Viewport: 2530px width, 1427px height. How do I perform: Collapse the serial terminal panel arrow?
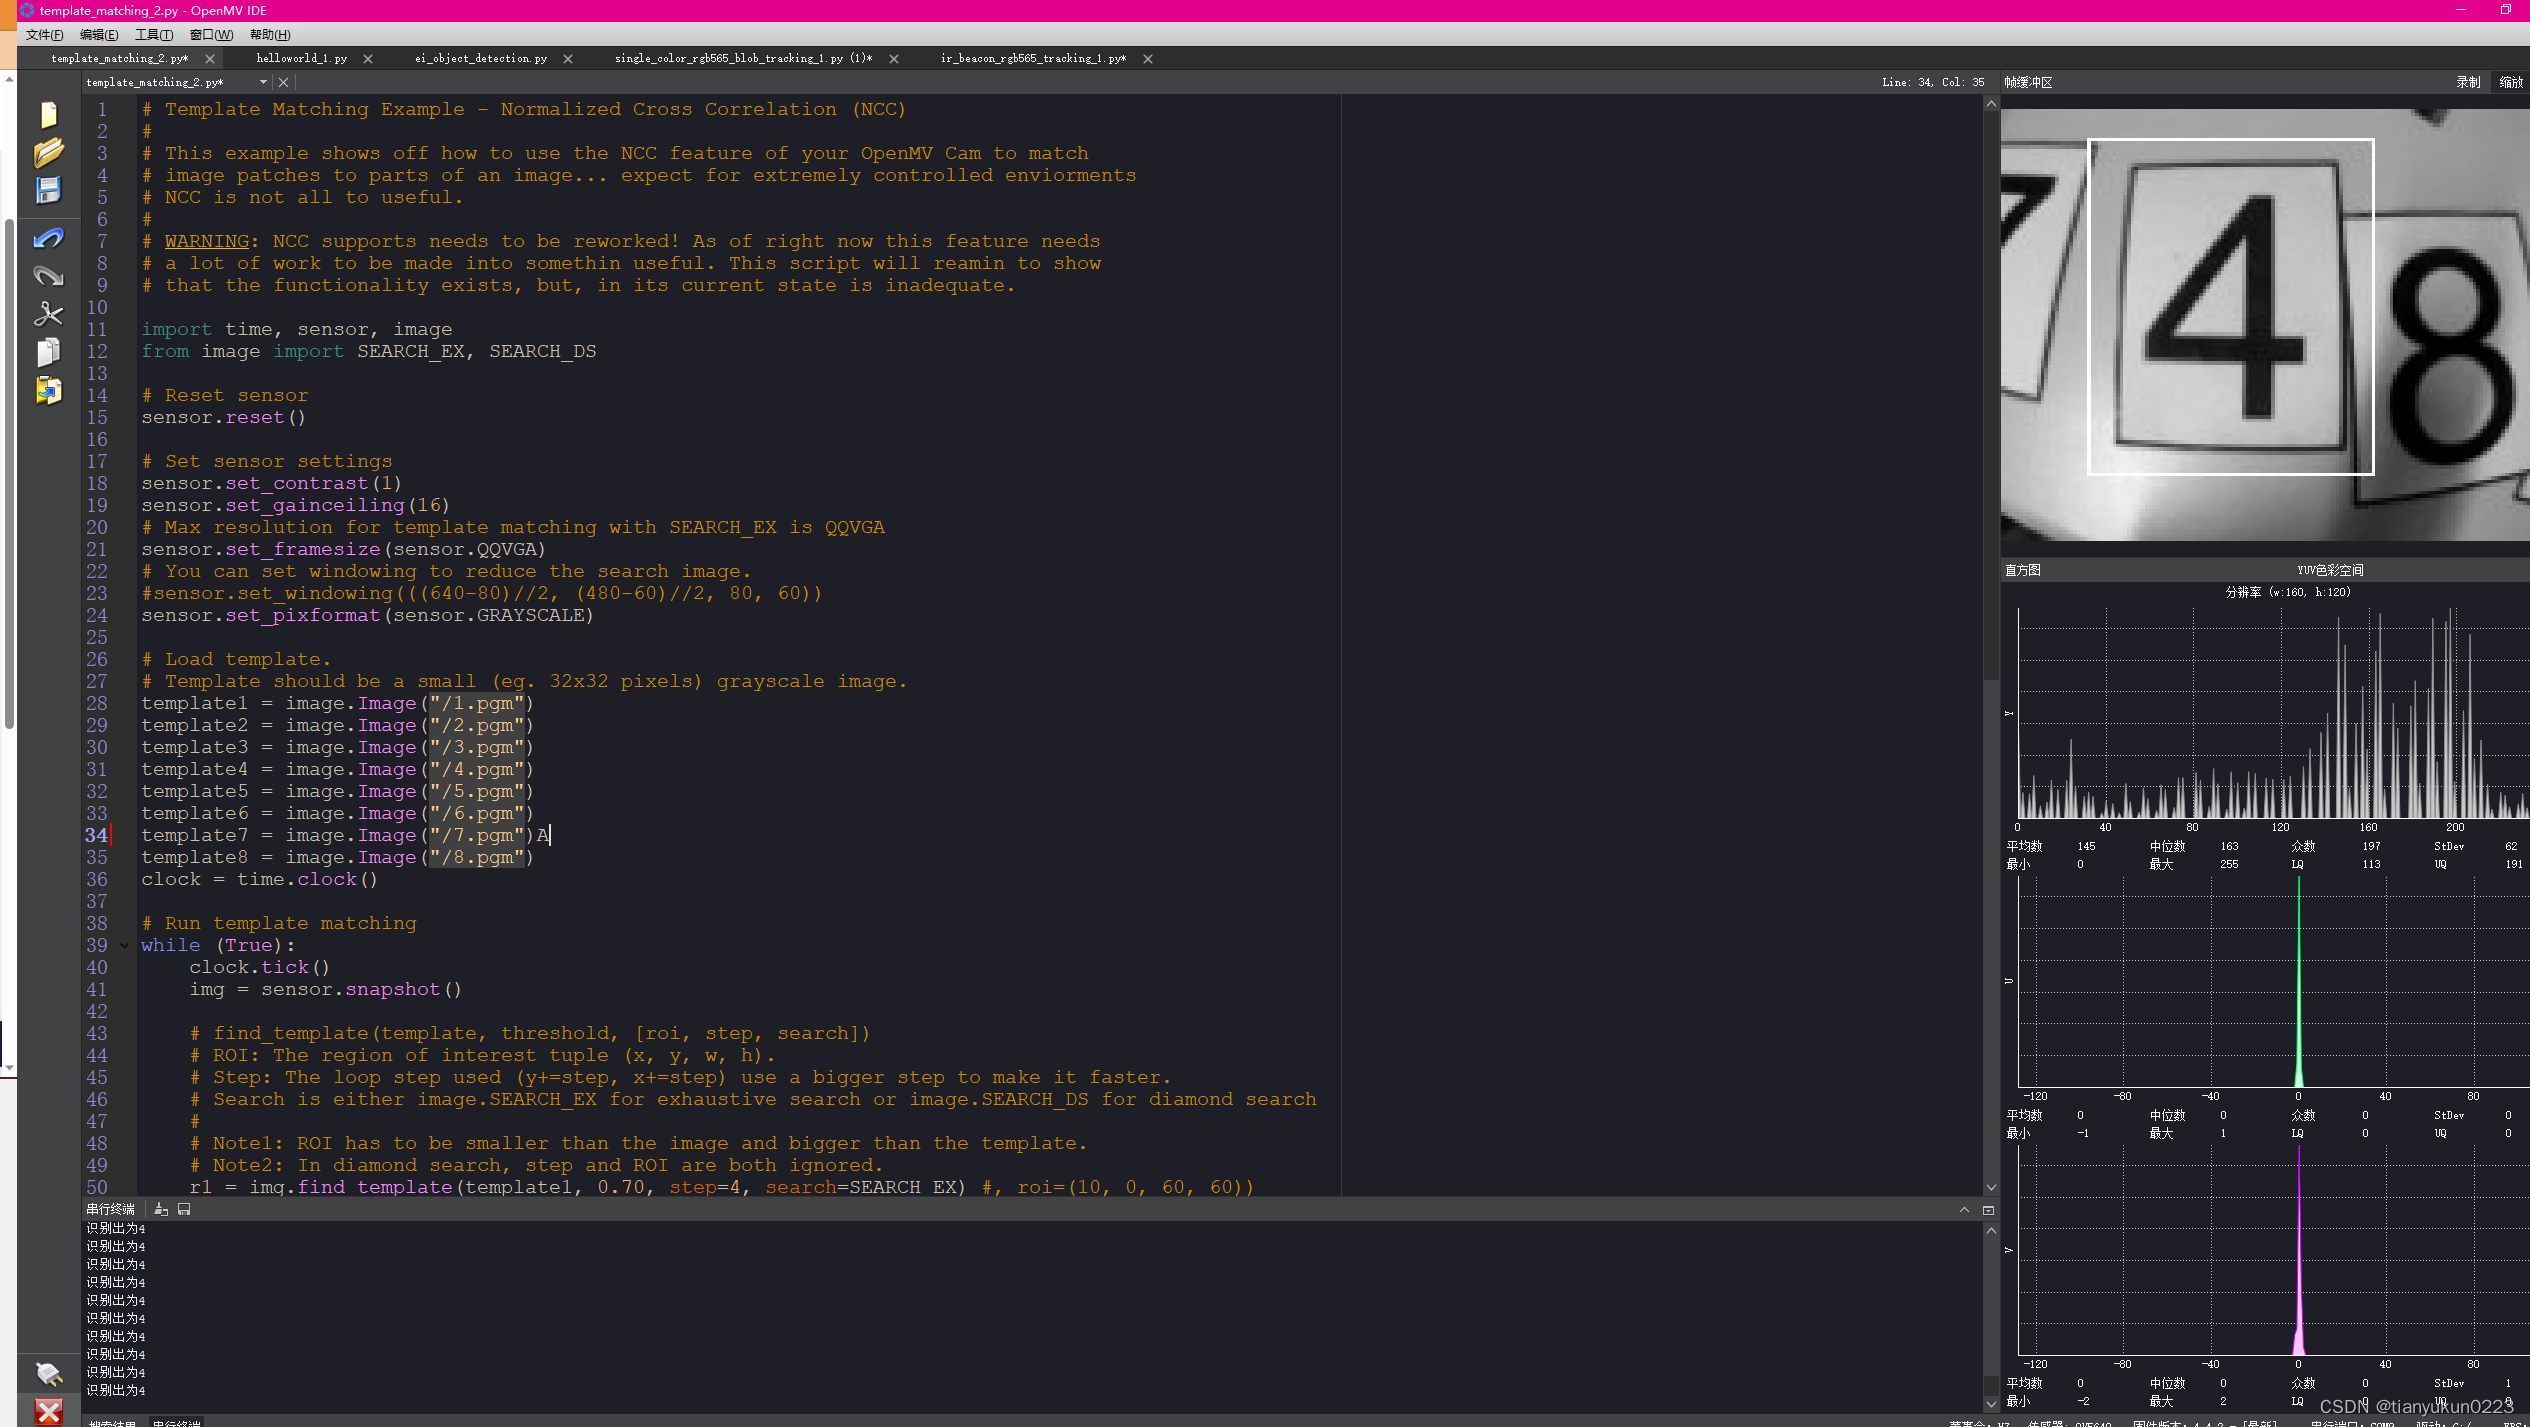[x=1964, y=1209]
